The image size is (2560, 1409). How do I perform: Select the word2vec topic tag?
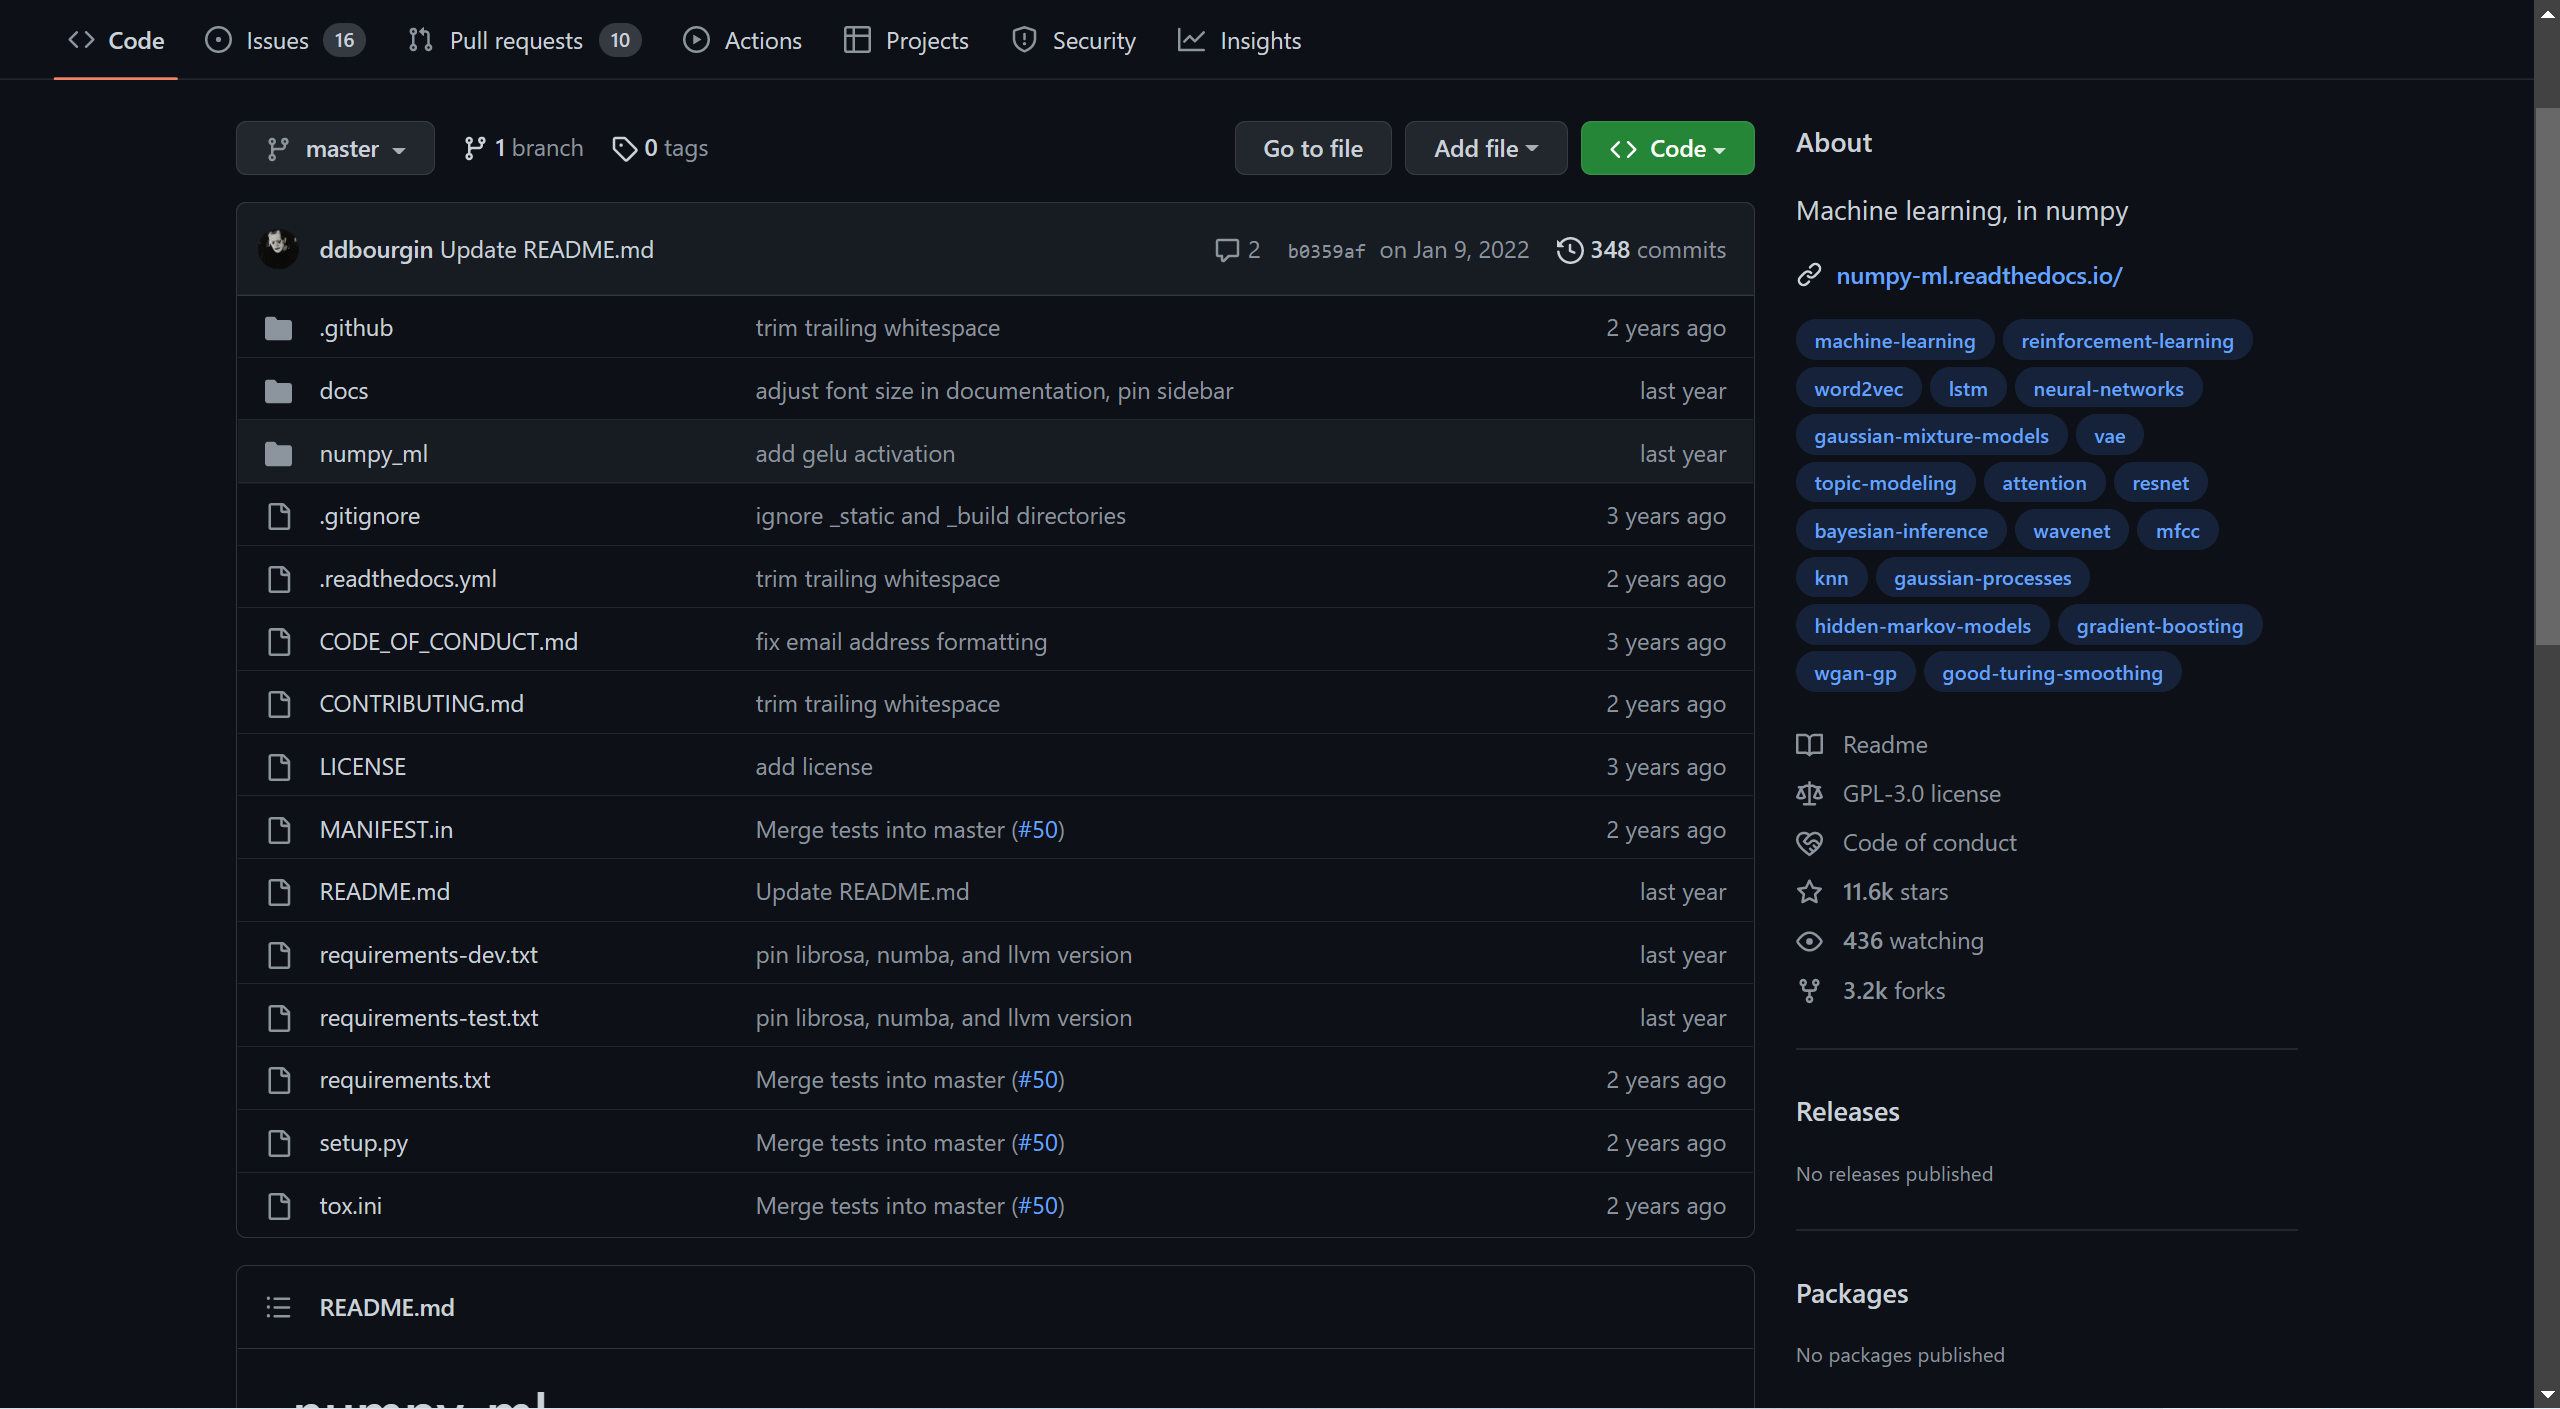click(1858, 389)
